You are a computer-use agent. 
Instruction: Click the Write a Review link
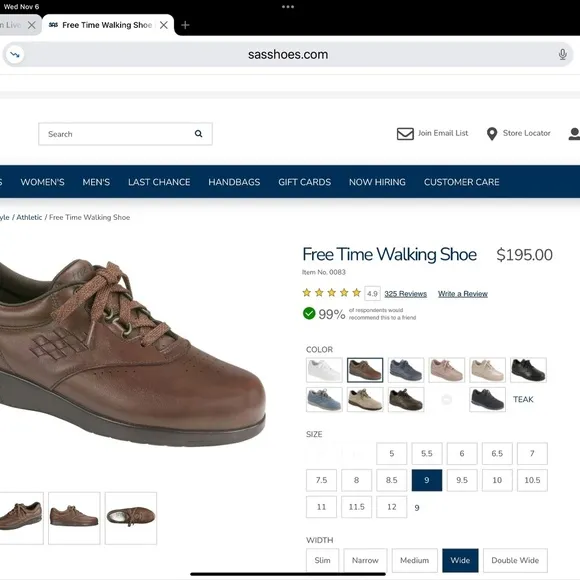click(463, 294)
